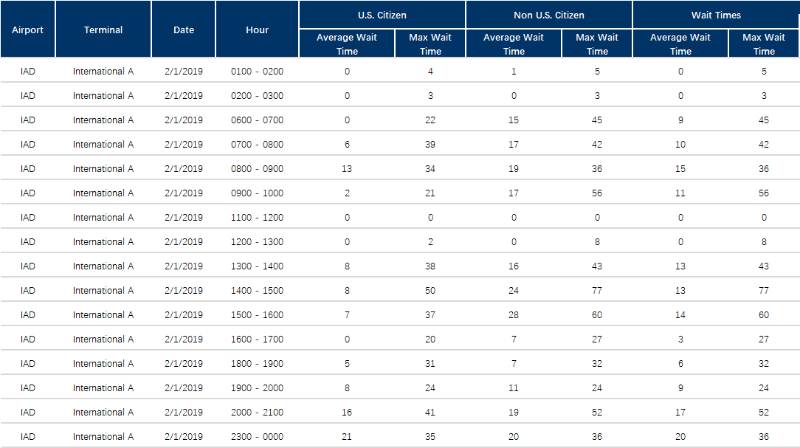Select the Wait Times group header
Screen dimensions: 800x448
pos(716,15)
